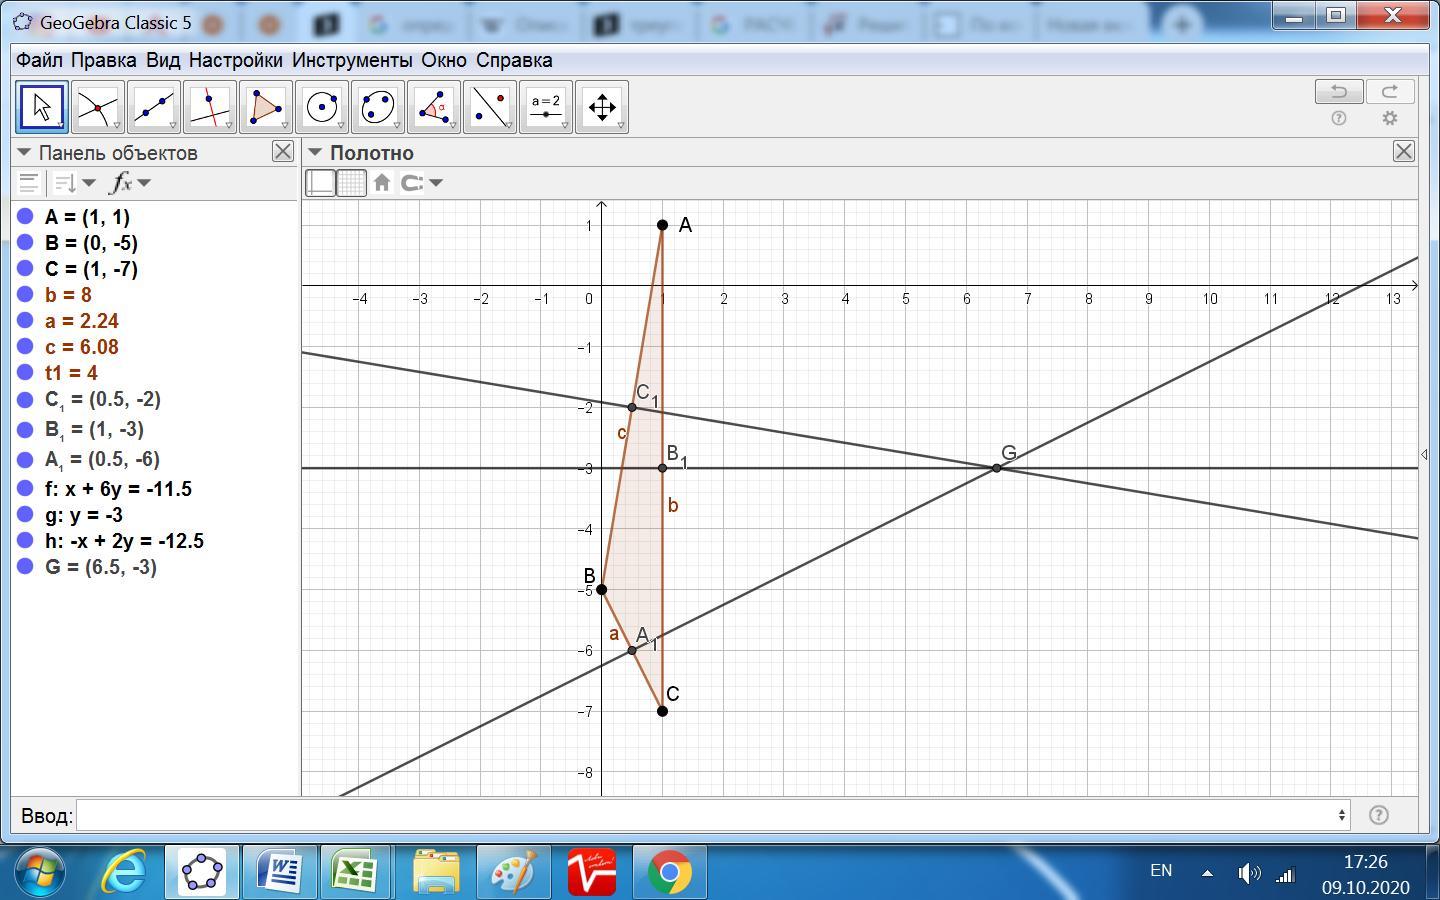Open the Справка menu
1440x900 pixels.
point(514,60)
